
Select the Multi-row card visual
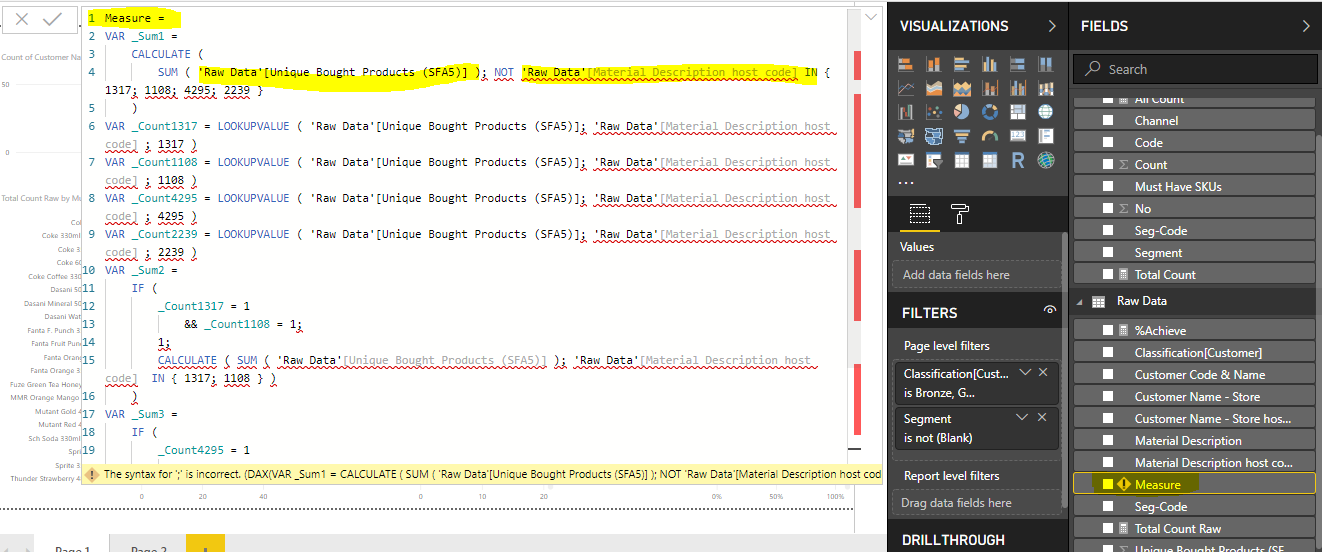click(x=1046, y=136)
